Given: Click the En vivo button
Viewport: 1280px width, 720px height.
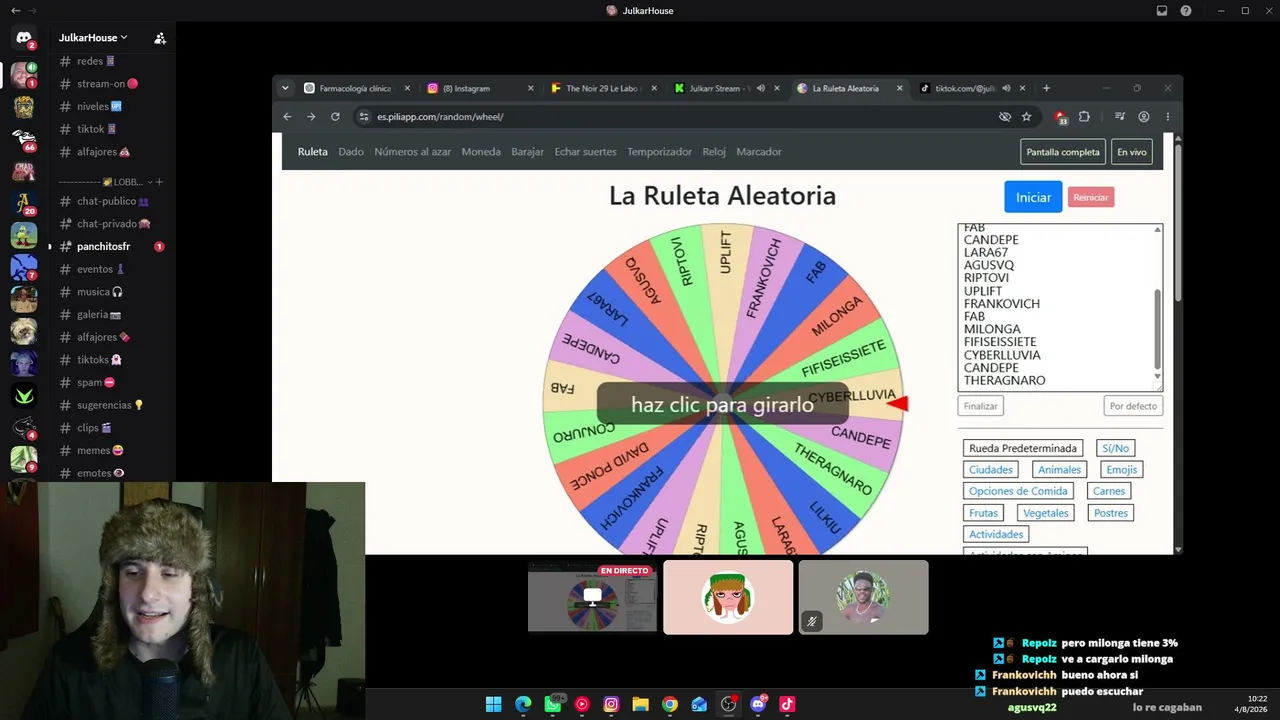Looking at the screenshot, I should [x=1132, y=152].
